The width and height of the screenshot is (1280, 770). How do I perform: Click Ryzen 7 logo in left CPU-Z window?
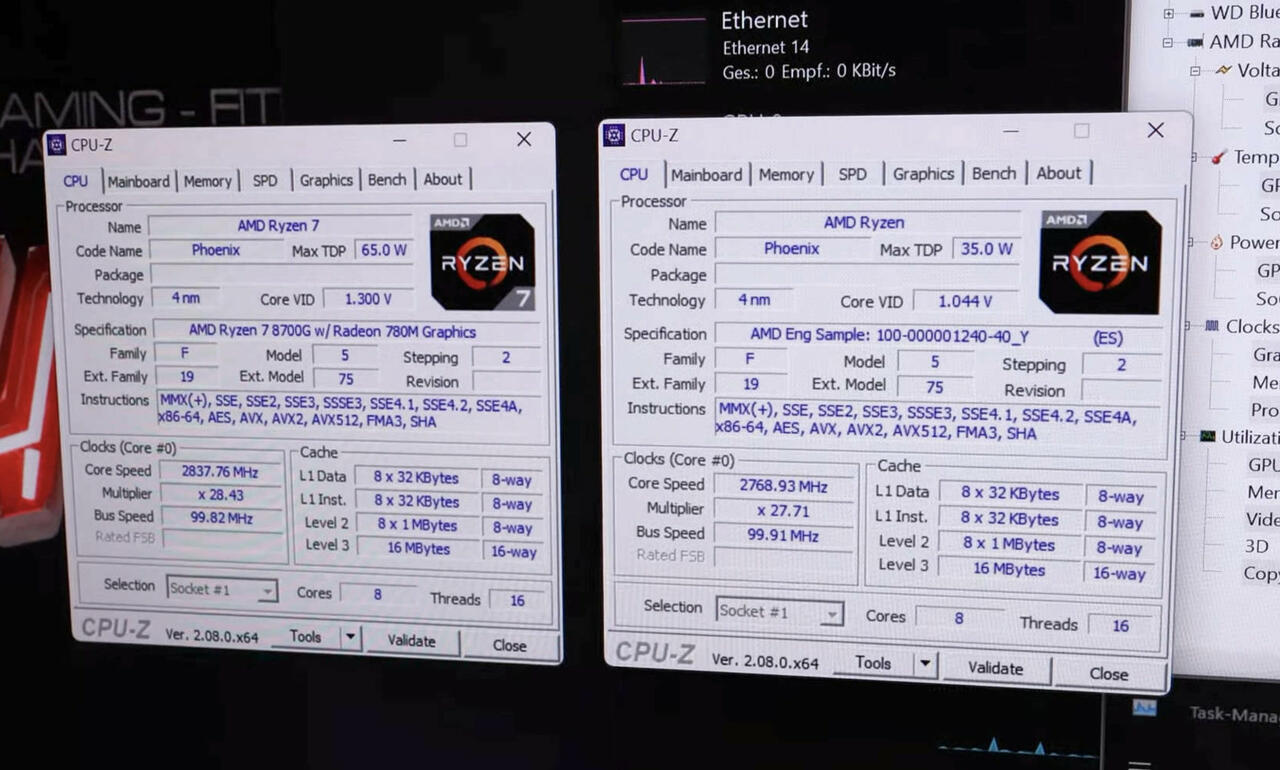[482, 262]
